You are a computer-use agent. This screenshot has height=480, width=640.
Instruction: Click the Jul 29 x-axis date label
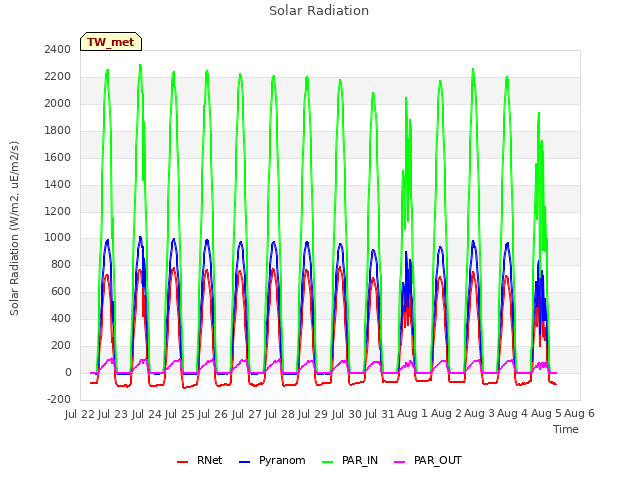[313, 414]
